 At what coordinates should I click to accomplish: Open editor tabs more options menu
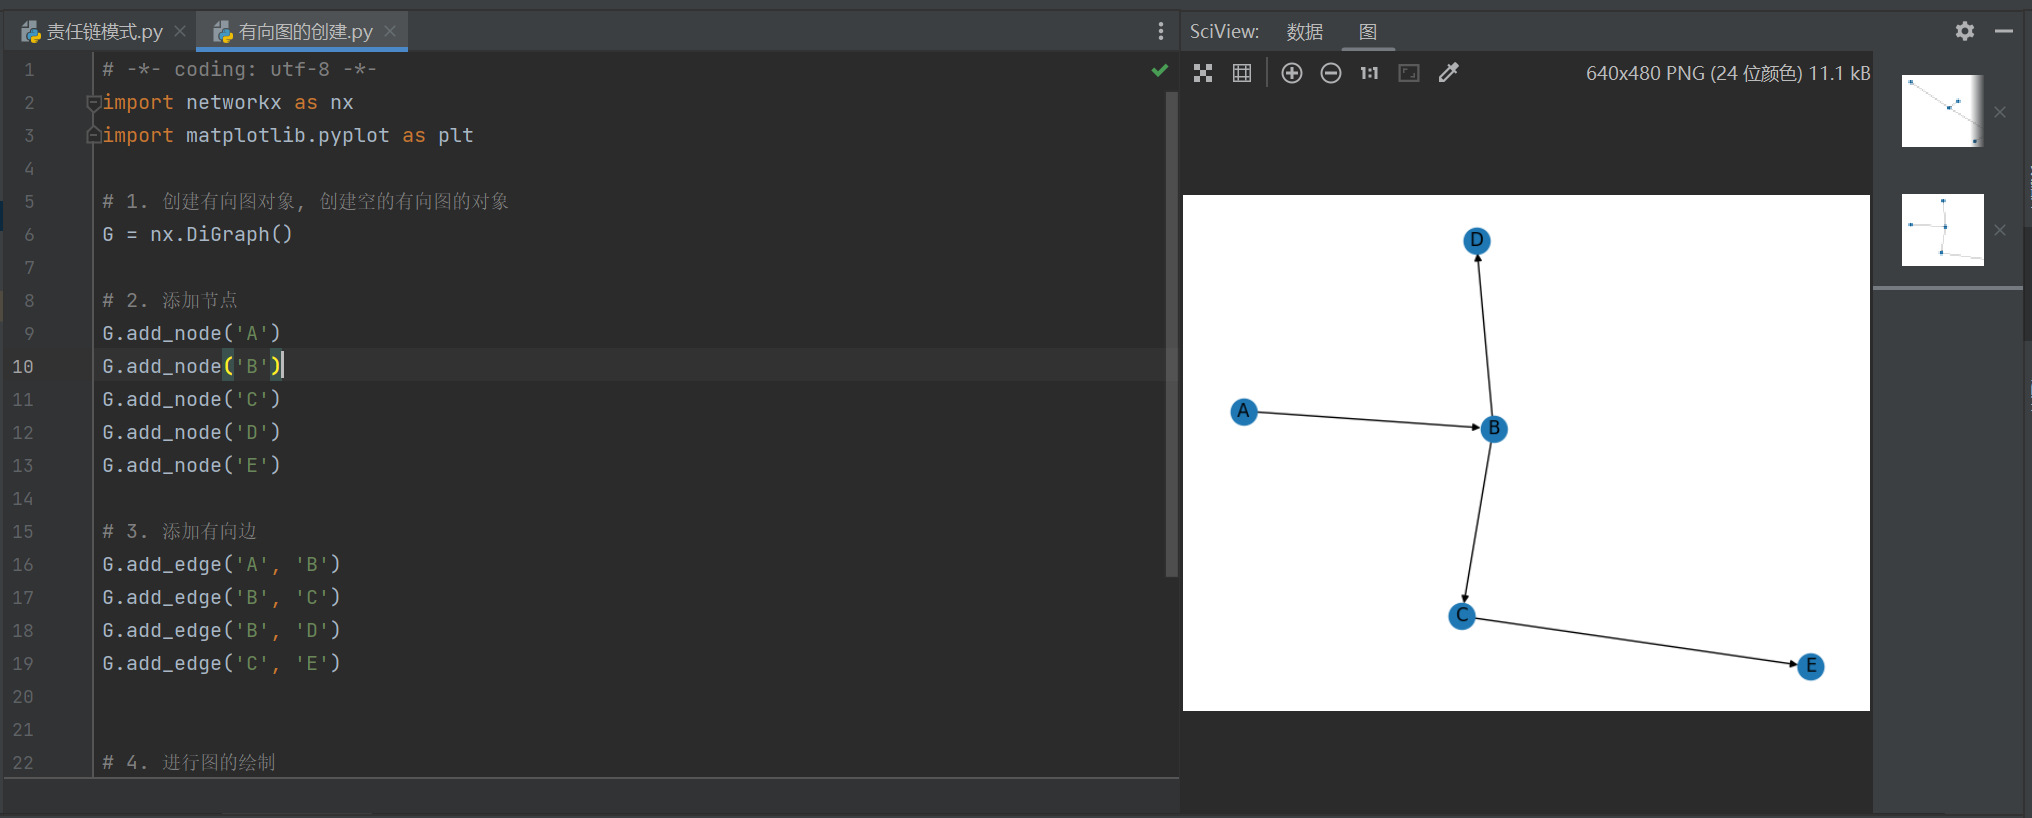(1160, 32)
